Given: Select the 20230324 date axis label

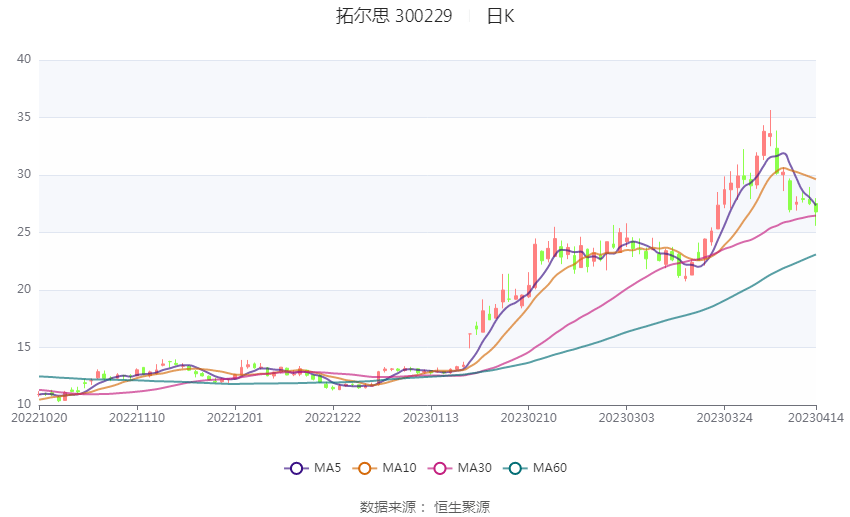Looking at the screenshot, I should (724, 418).
